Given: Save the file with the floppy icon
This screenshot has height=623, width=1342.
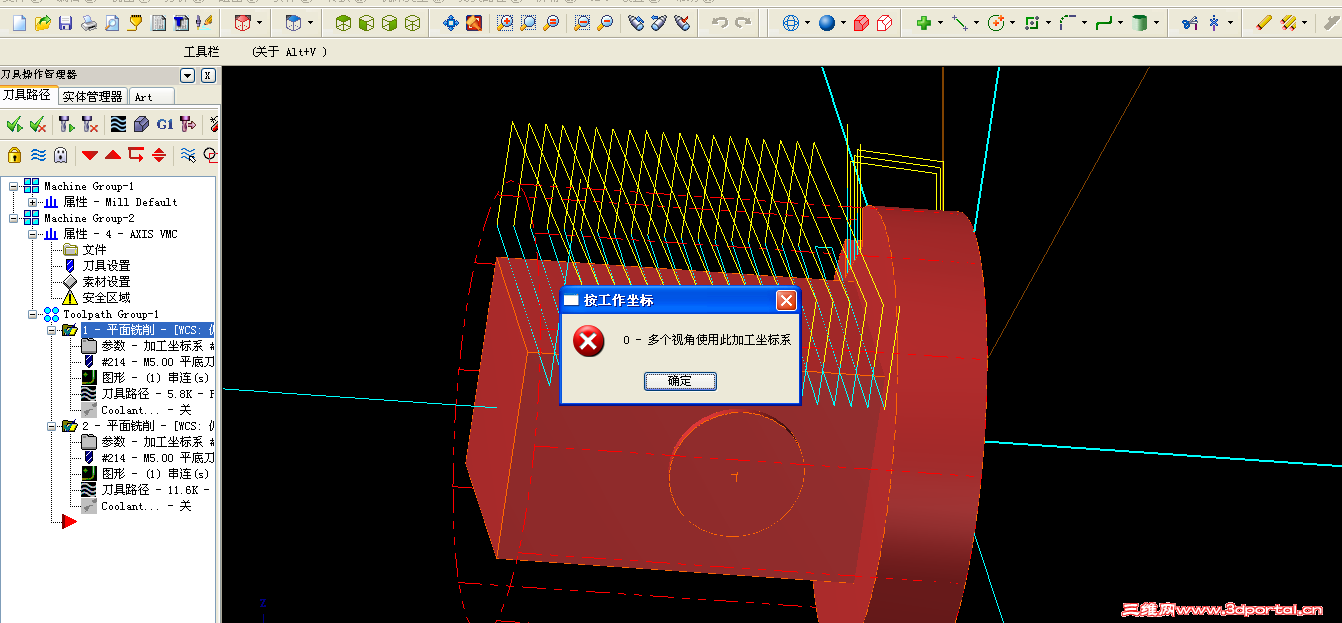Looking at the screenshot, I should tap(65, 22).
